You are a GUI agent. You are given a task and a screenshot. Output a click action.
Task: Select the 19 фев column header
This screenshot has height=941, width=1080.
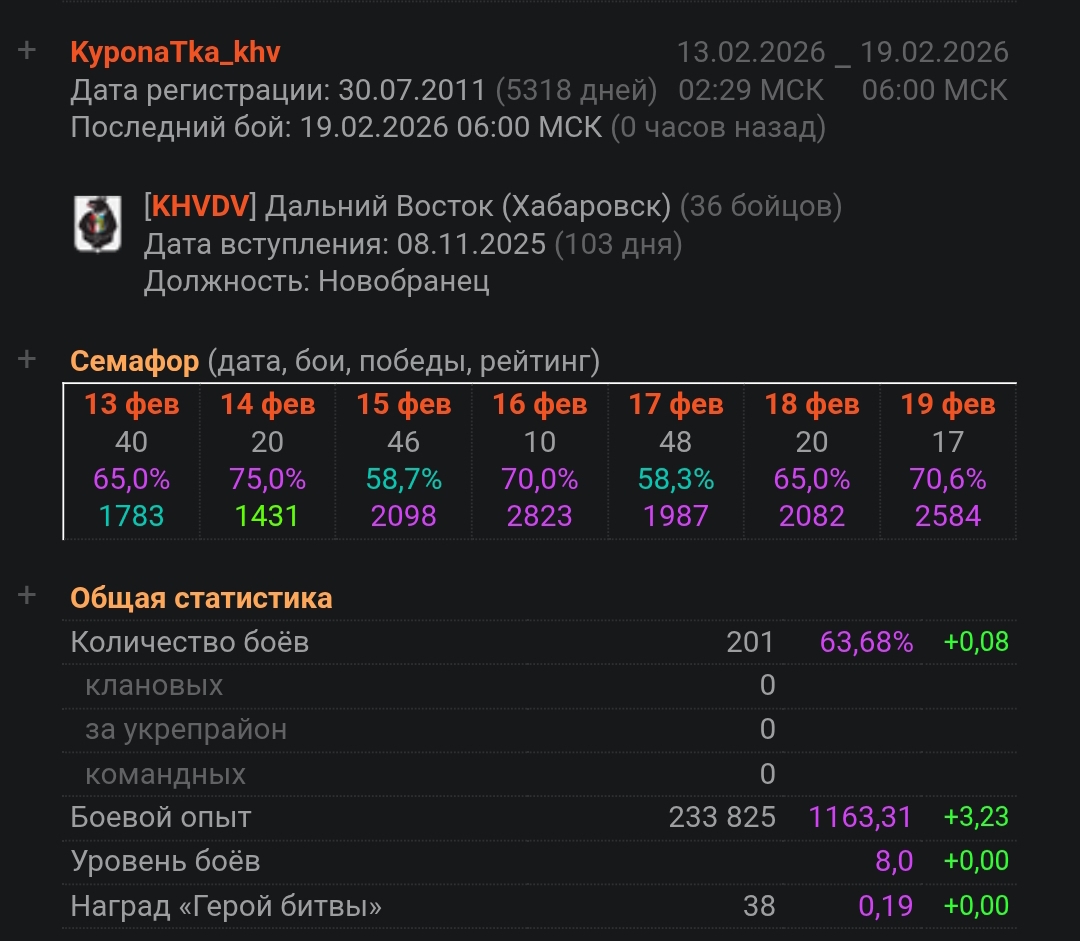[x=948, y=404]
